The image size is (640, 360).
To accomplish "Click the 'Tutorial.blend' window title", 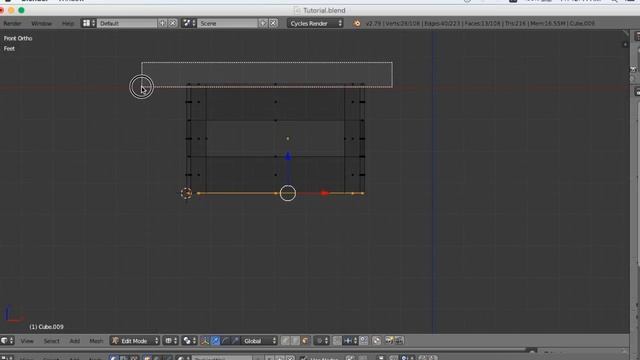I will [x=324, y=11].
